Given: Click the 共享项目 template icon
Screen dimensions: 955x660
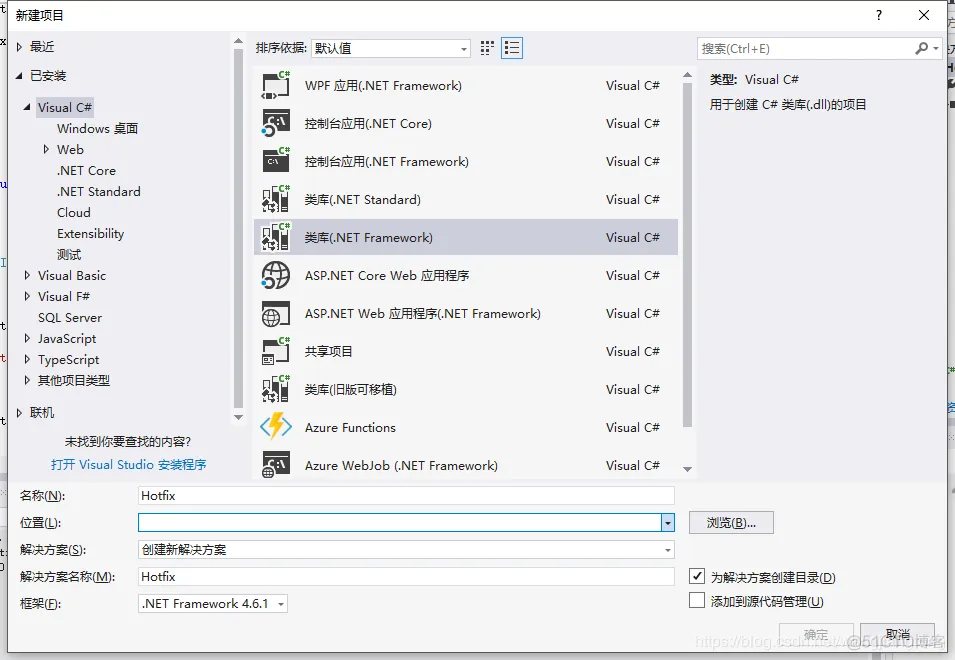Looking at the screenshot, I should (276, 351).
